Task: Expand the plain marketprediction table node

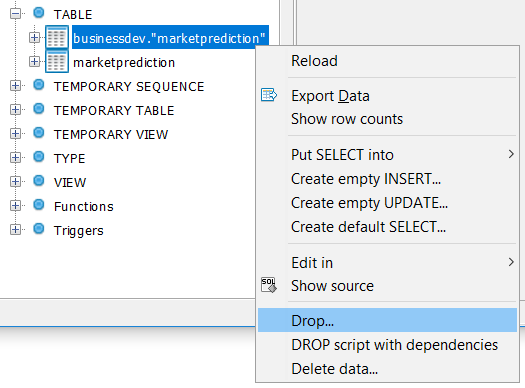Action: pos(34,62)
